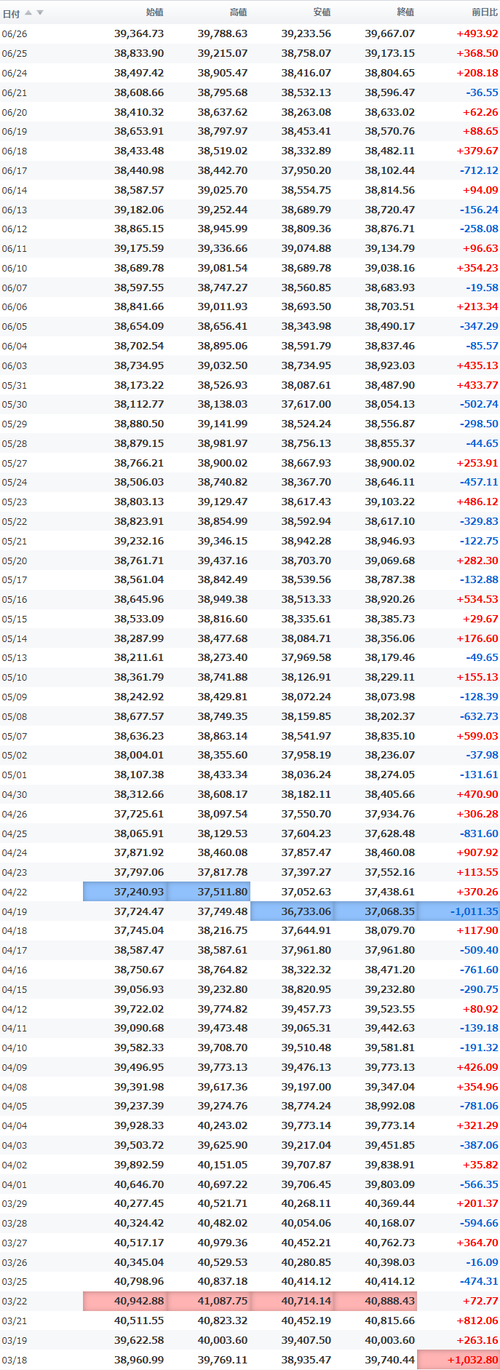Click the 安値 column header
500x1370 pixels.
coord(322,13)
